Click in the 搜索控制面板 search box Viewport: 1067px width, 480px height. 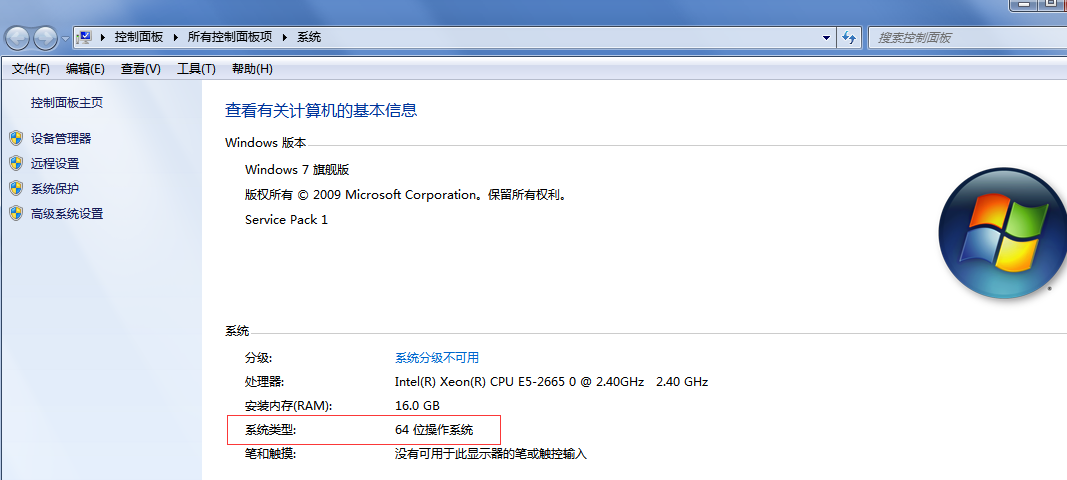coord(960,38)
